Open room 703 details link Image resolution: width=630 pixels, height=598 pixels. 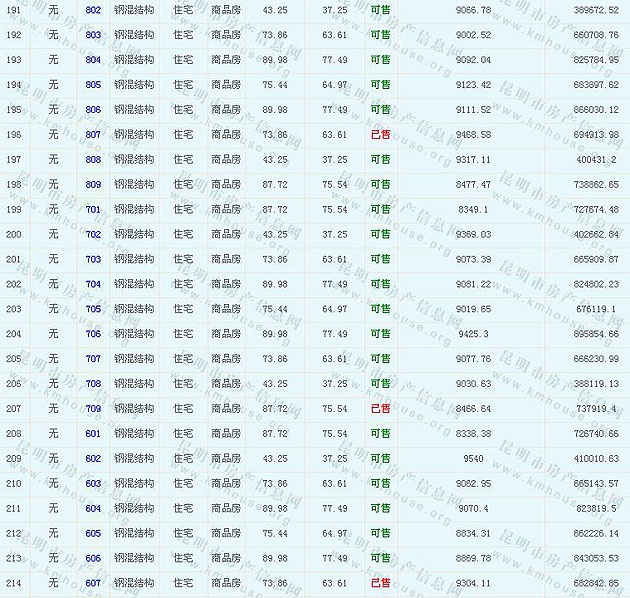(93, 259)
